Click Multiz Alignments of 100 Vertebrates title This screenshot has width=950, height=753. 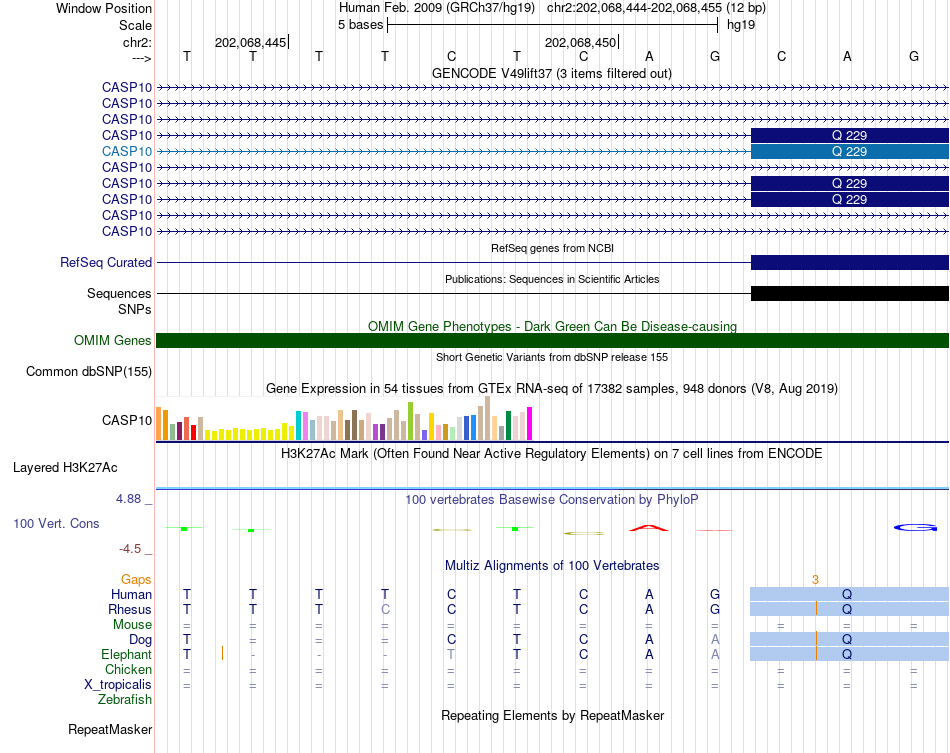(552, 566)
